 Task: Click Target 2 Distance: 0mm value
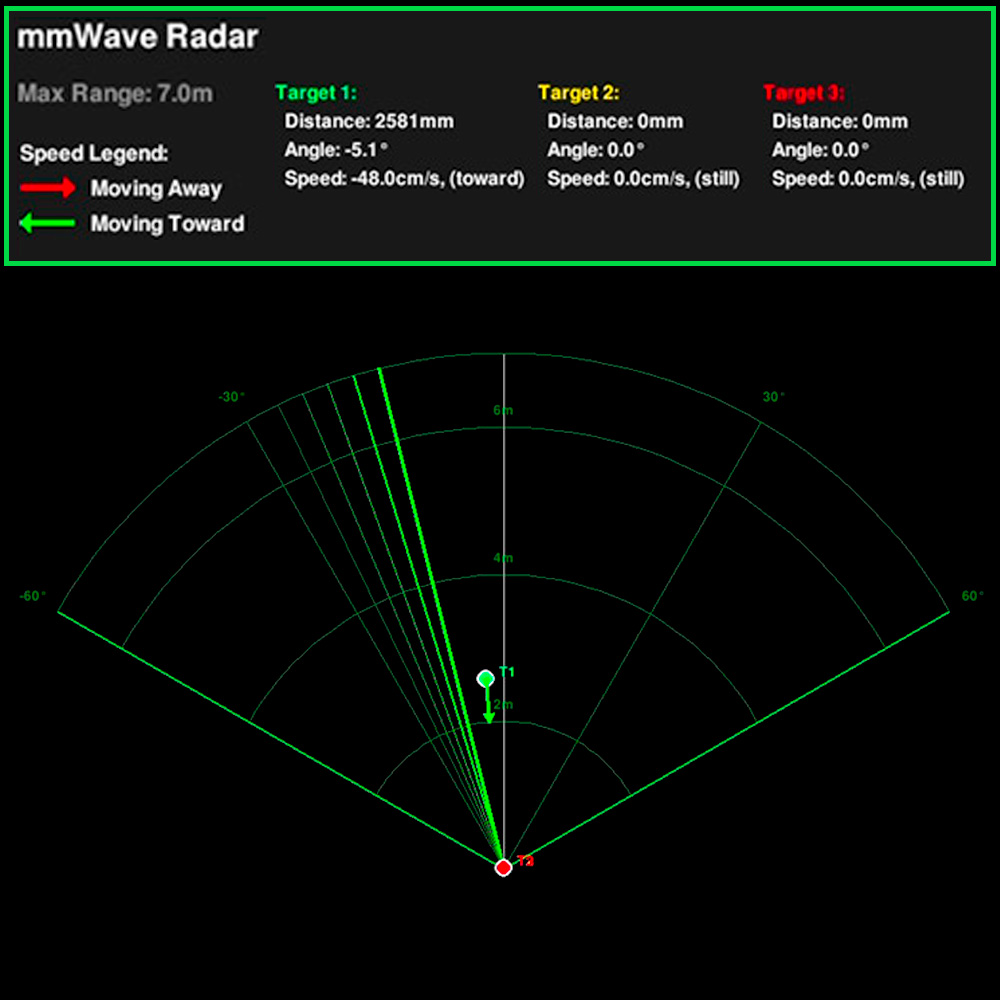(615, 121)
